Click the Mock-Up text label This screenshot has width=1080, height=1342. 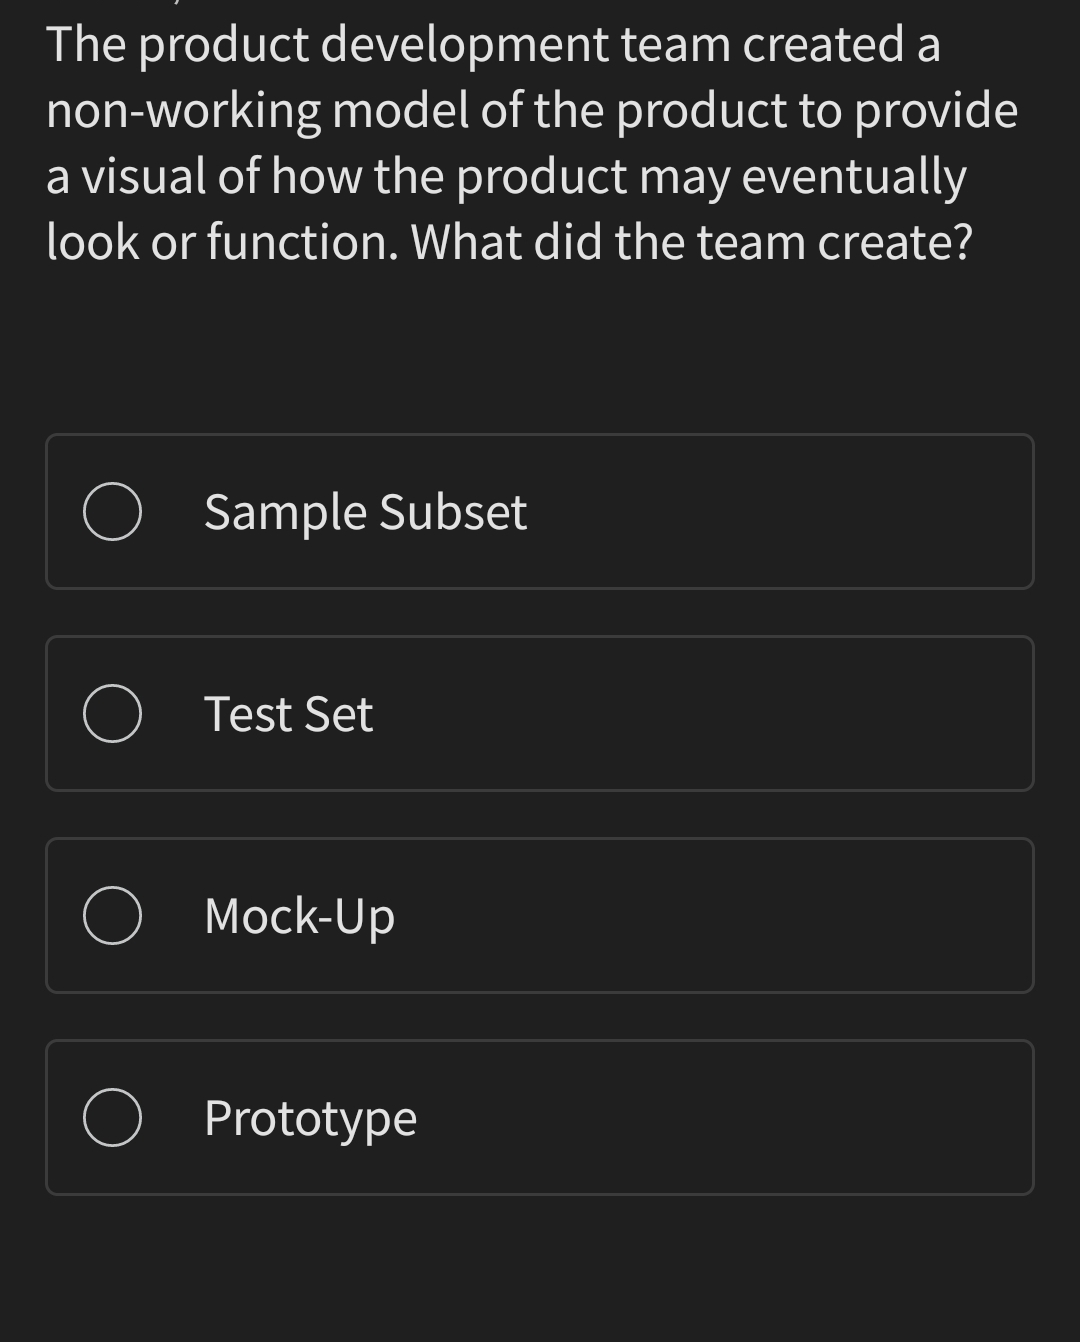click(x=298, y=915)
